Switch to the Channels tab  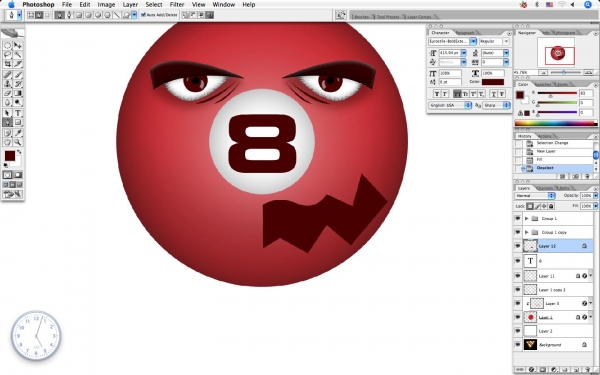(545, 188)
